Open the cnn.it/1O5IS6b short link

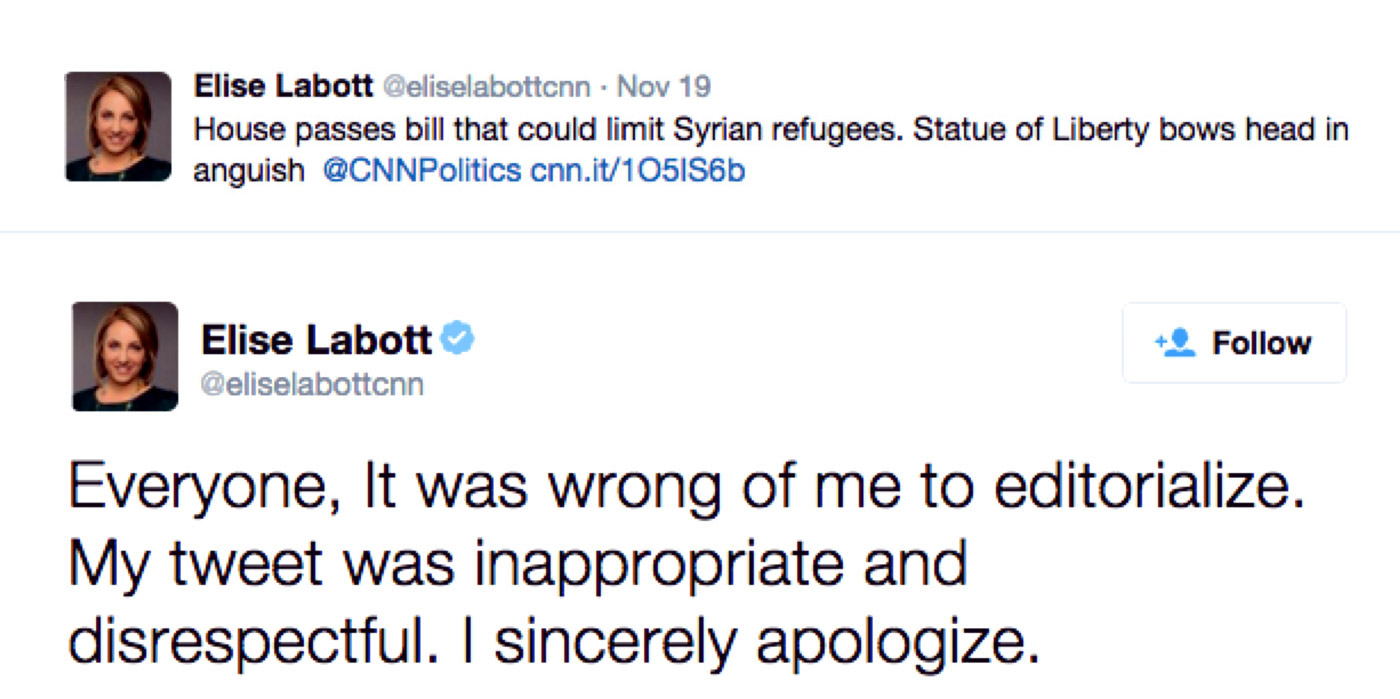(x=638, y=171)
